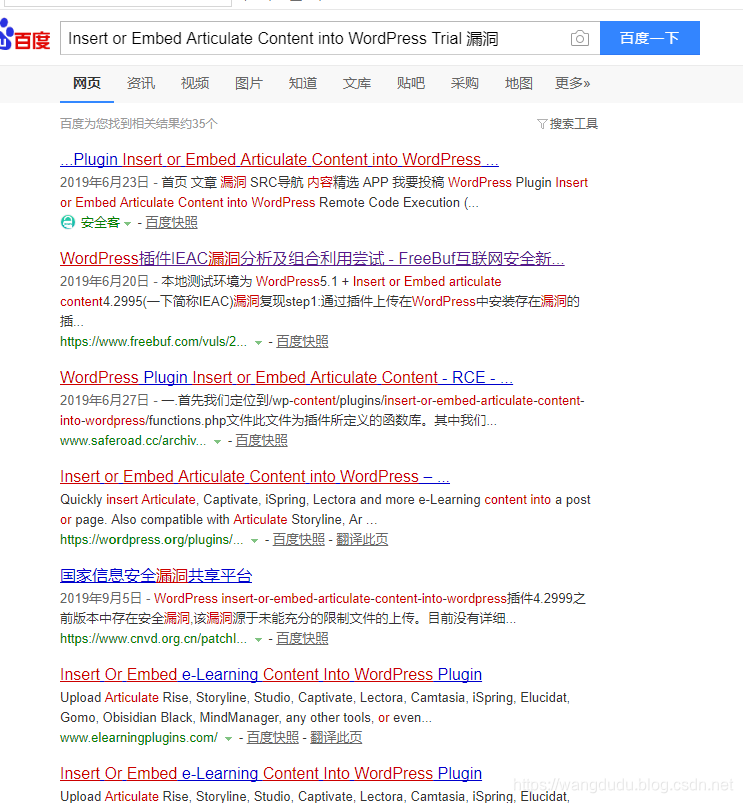743x803 pixels.
Task: Click the 百度一下 search button
Action: 649,38
